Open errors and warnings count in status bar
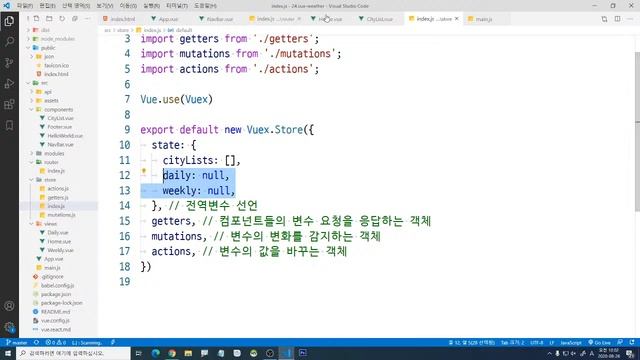640x360 pixels. point(56,342)
